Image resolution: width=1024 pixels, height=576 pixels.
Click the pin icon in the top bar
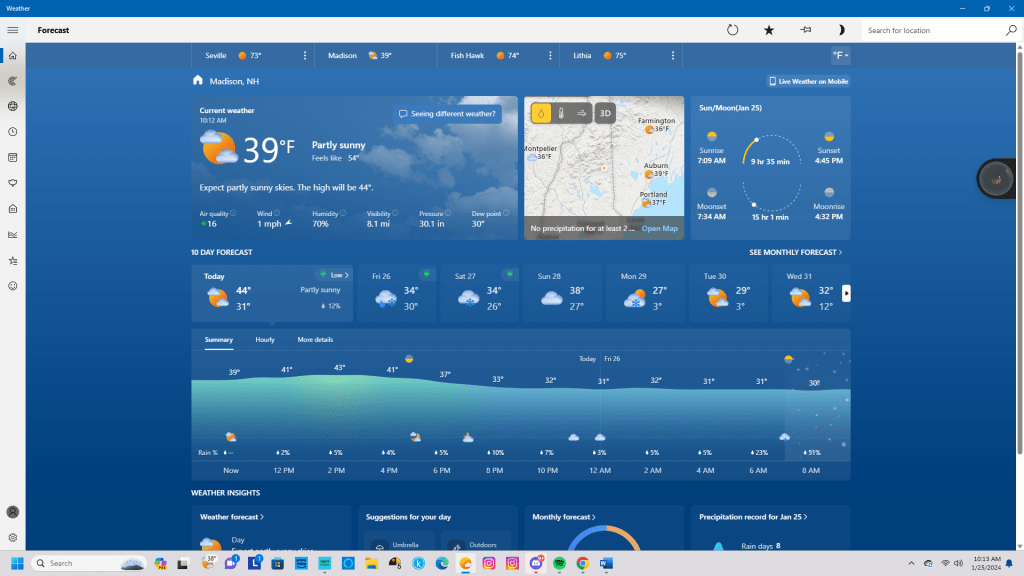click(x=806, y=30)
